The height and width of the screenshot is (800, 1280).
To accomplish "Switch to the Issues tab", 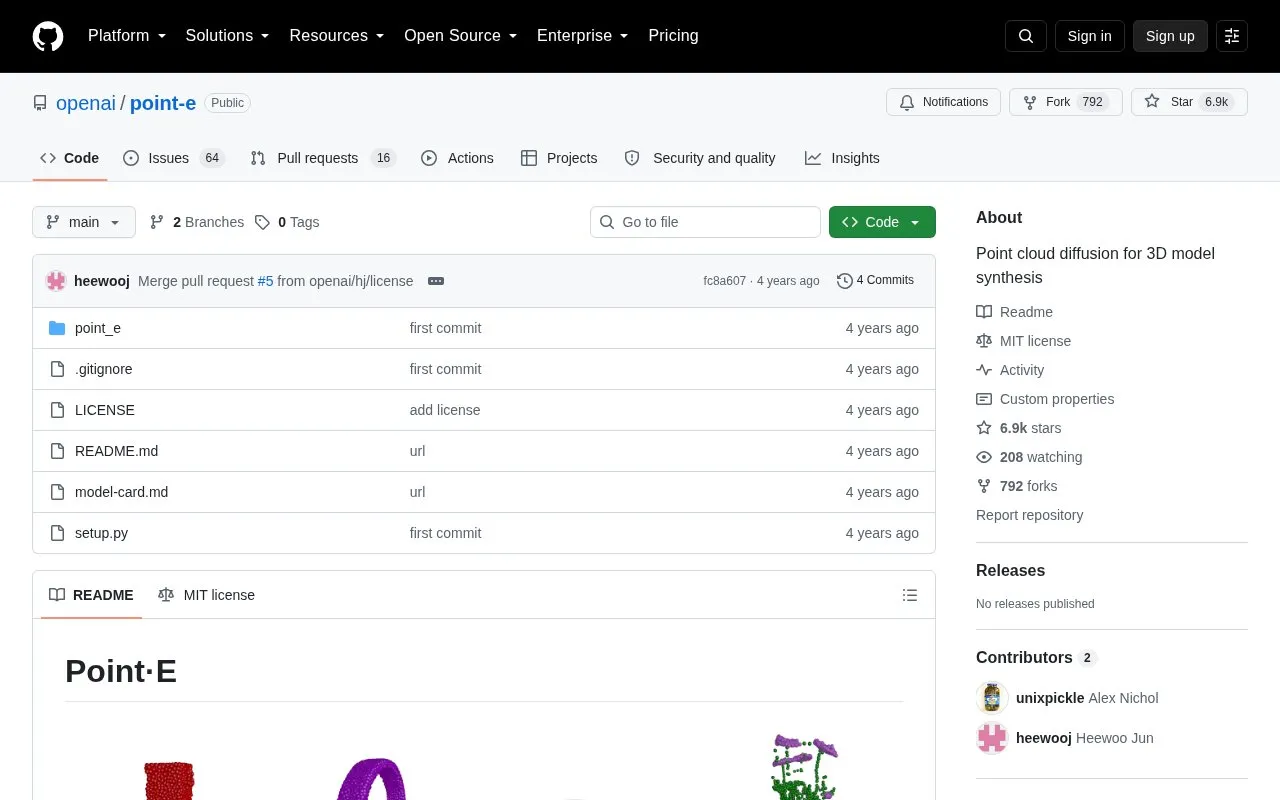I will [x=174, y=158].
